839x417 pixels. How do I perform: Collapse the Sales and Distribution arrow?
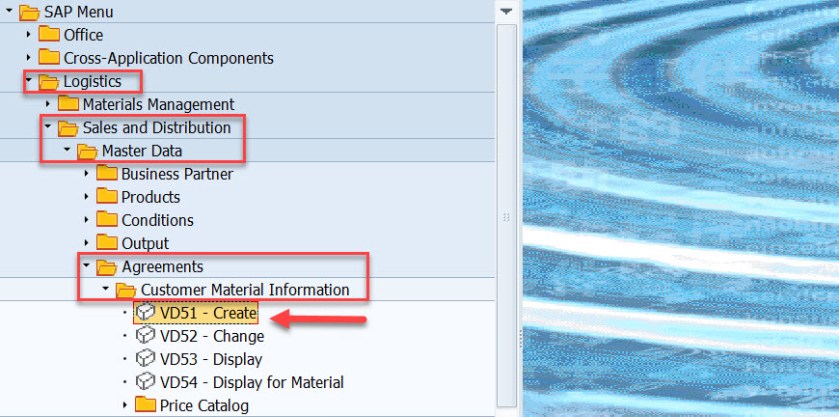coord(48,127)
